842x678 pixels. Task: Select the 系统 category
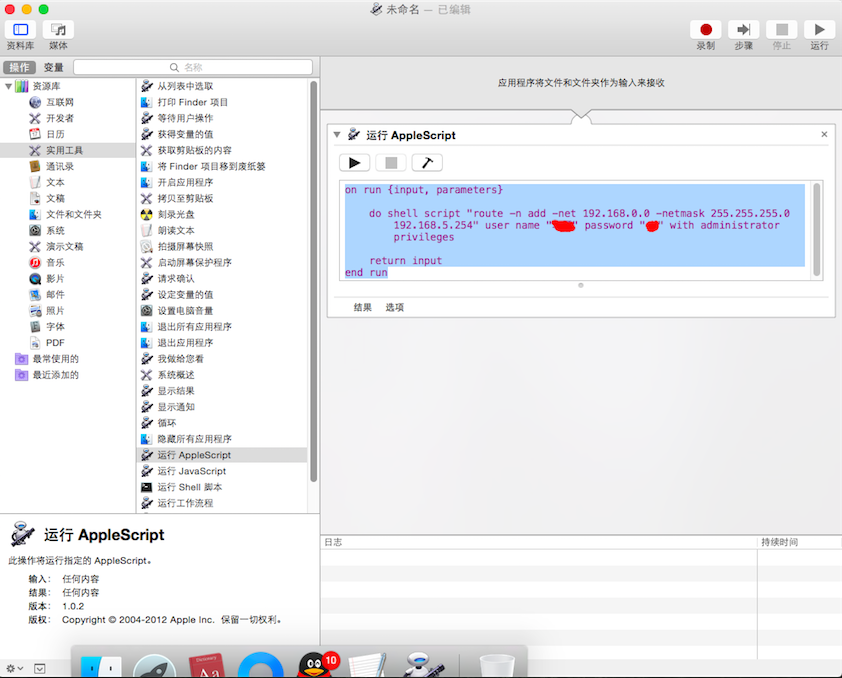click(x=67, y=230)
